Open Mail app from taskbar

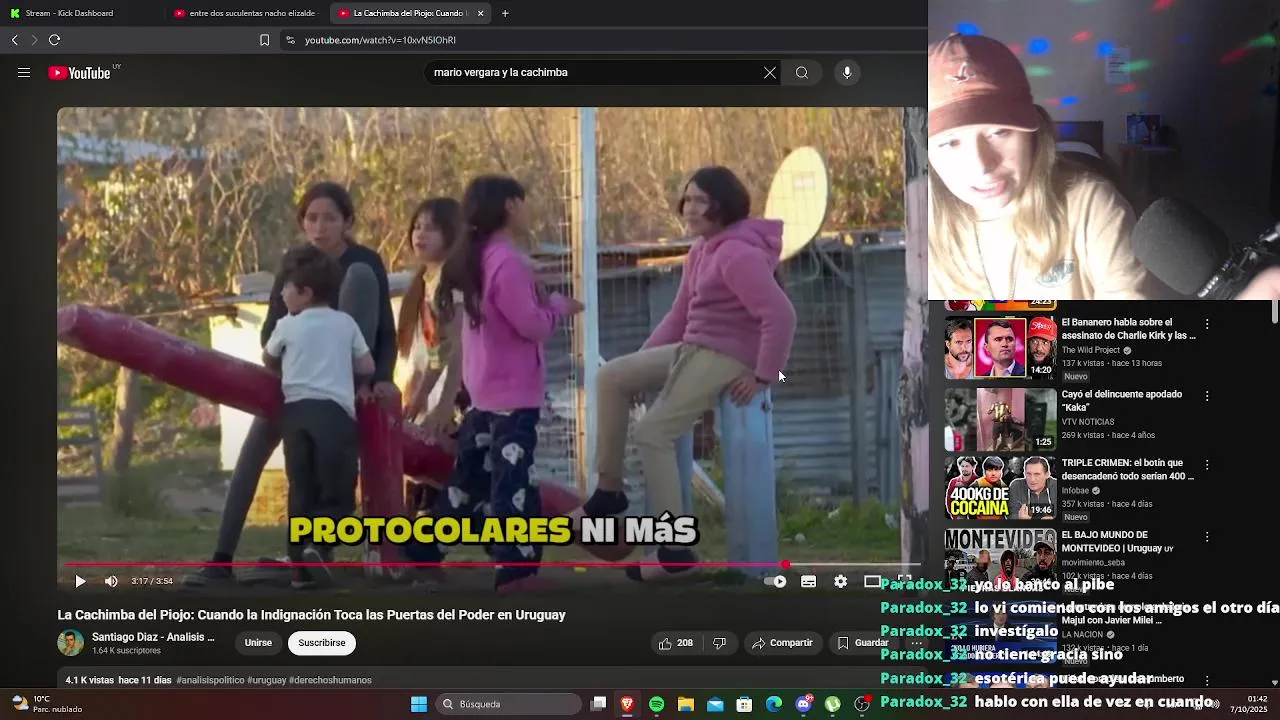715,704
